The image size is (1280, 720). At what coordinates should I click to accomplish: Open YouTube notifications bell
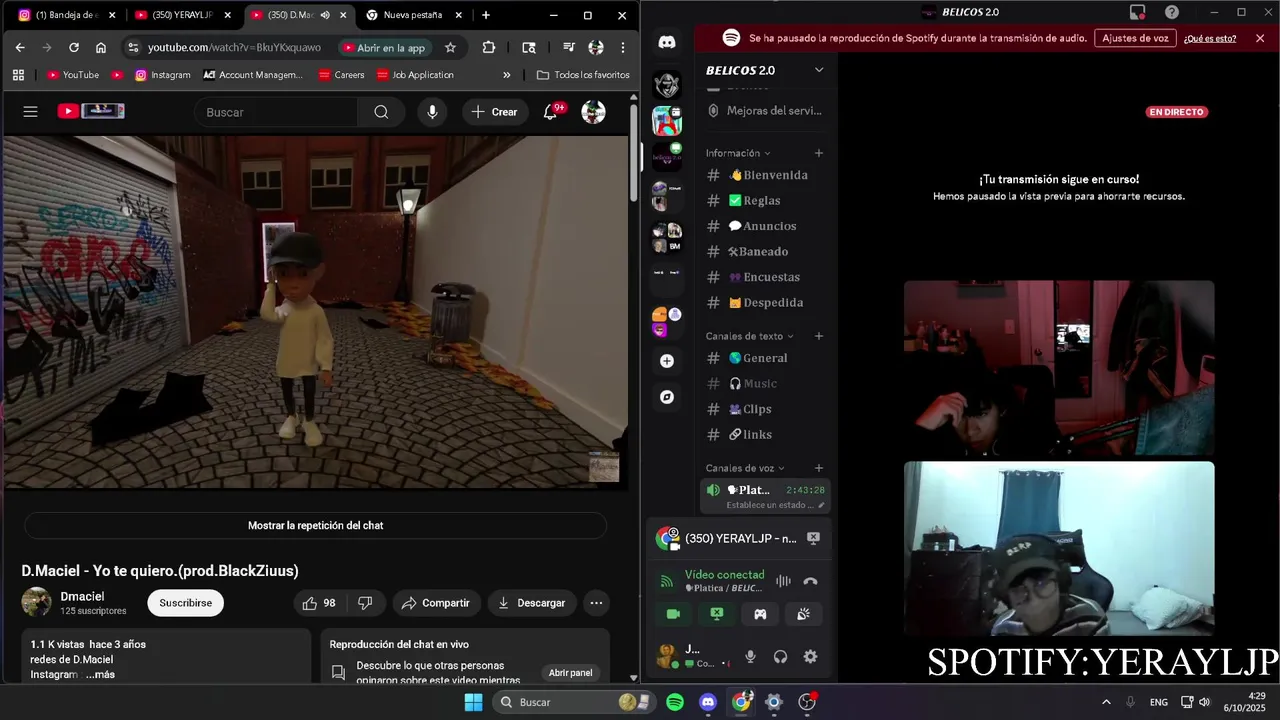click(551, 112)
